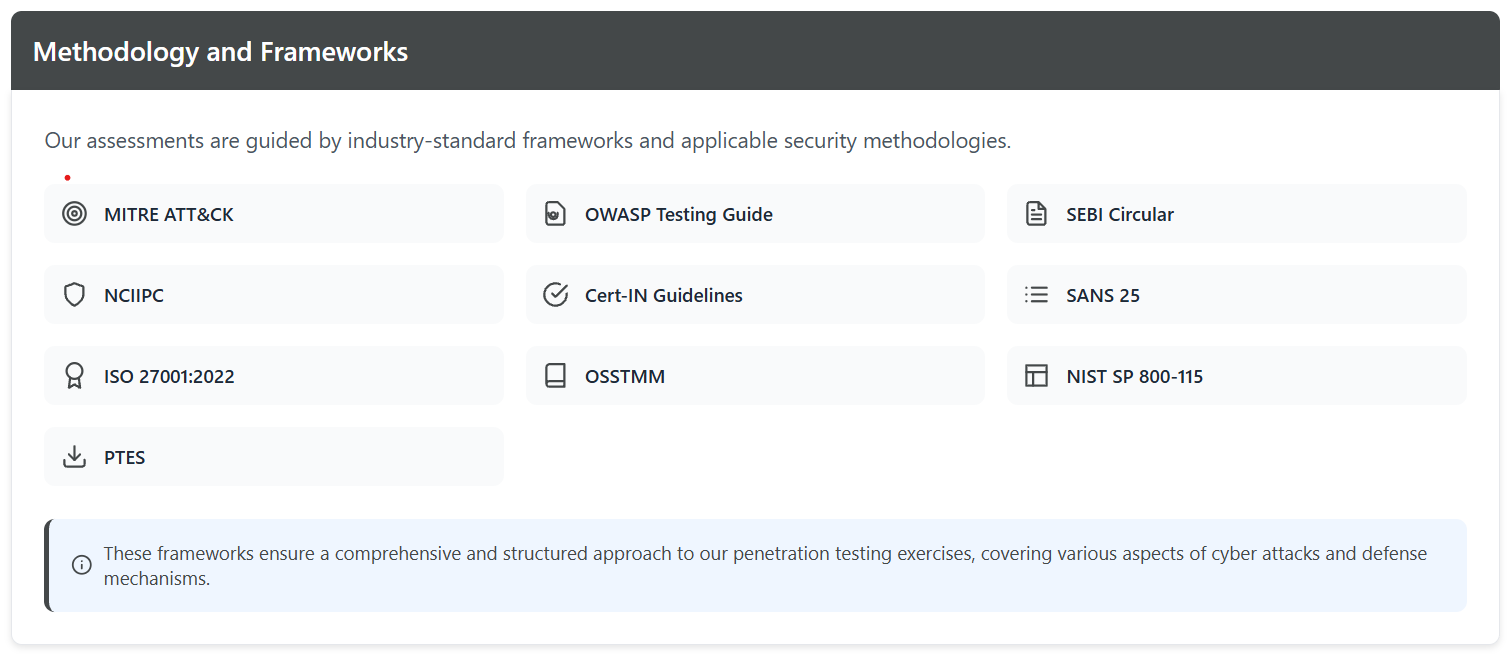Click the award ribbon icon beside ISO 27001:2022
The width and height of the screenshot is (1510, 654).
point(74,376)
